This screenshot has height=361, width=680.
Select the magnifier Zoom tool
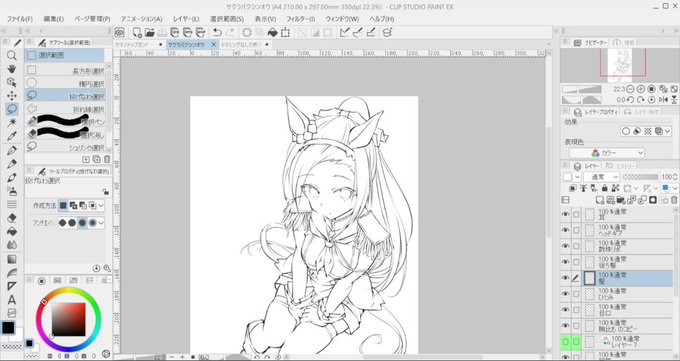pos(12,55)
